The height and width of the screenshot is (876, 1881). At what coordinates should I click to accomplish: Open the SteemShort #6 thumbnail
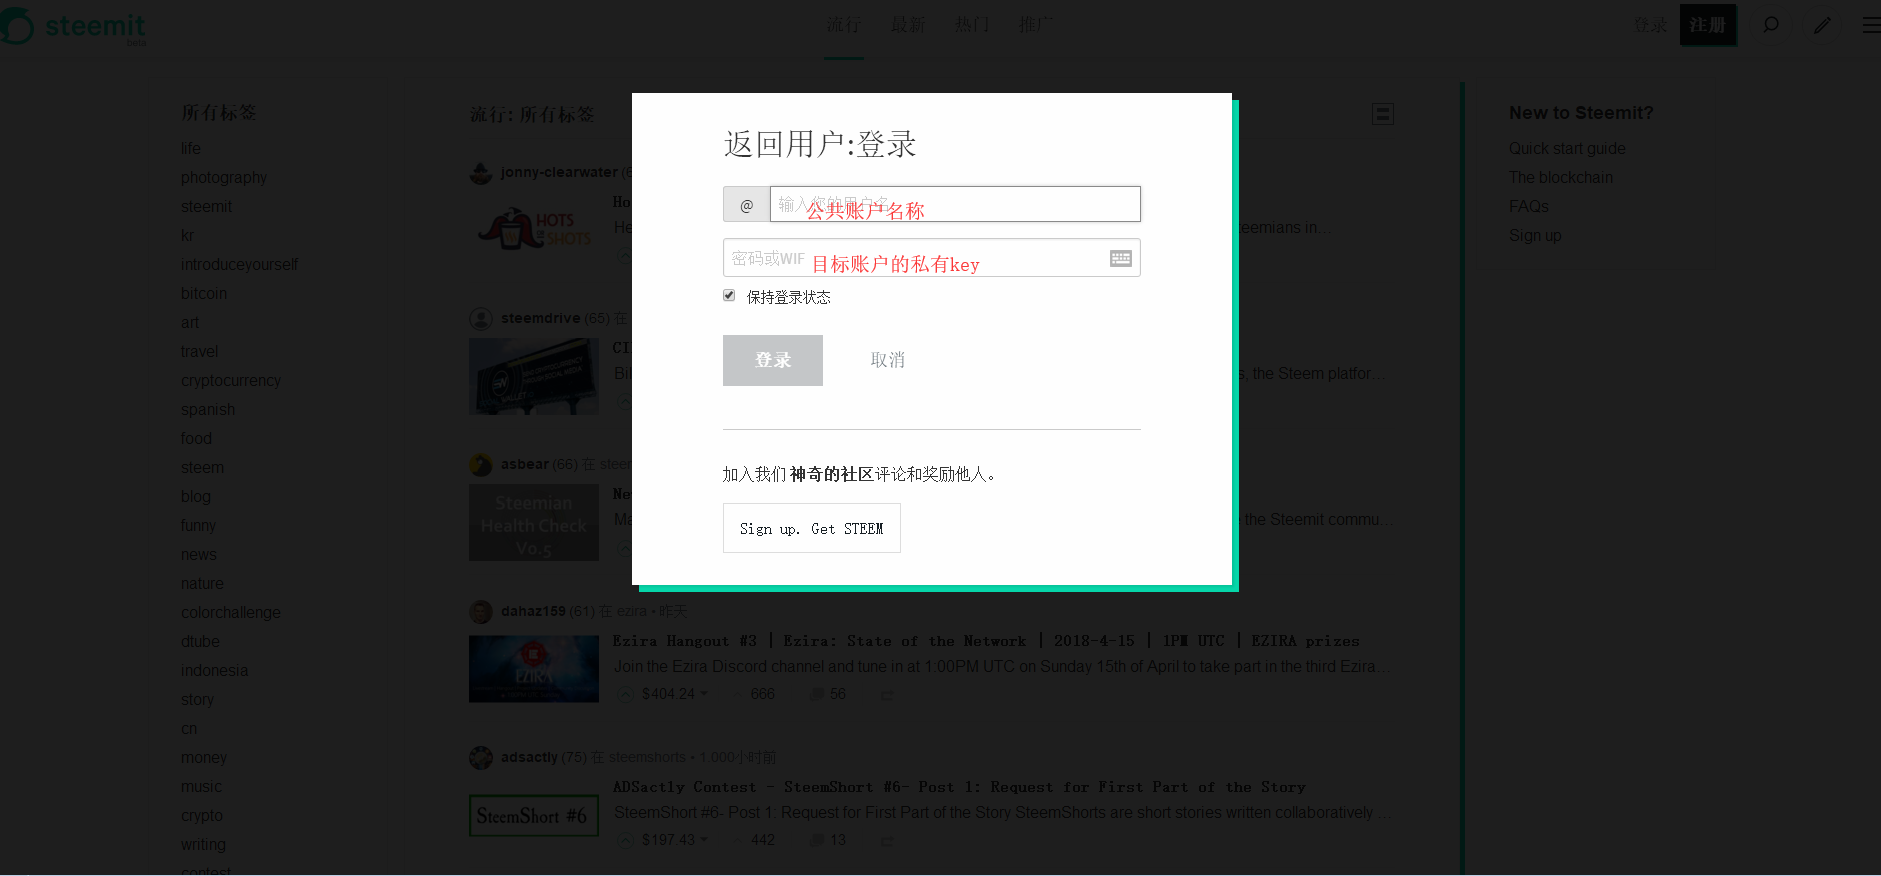point(534,816)
